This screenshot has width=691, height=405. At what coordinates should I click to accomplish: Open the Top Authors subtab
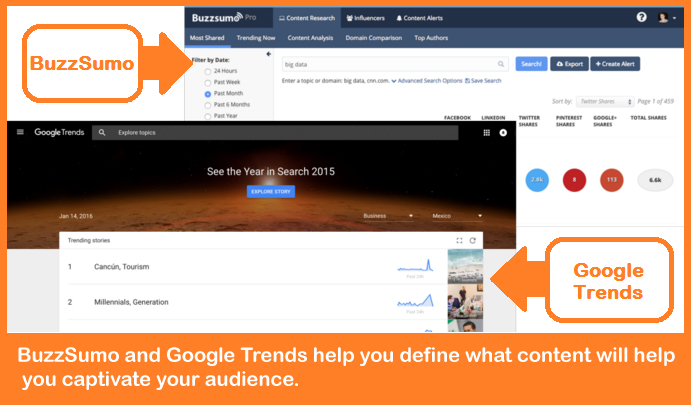pos(431,38)
